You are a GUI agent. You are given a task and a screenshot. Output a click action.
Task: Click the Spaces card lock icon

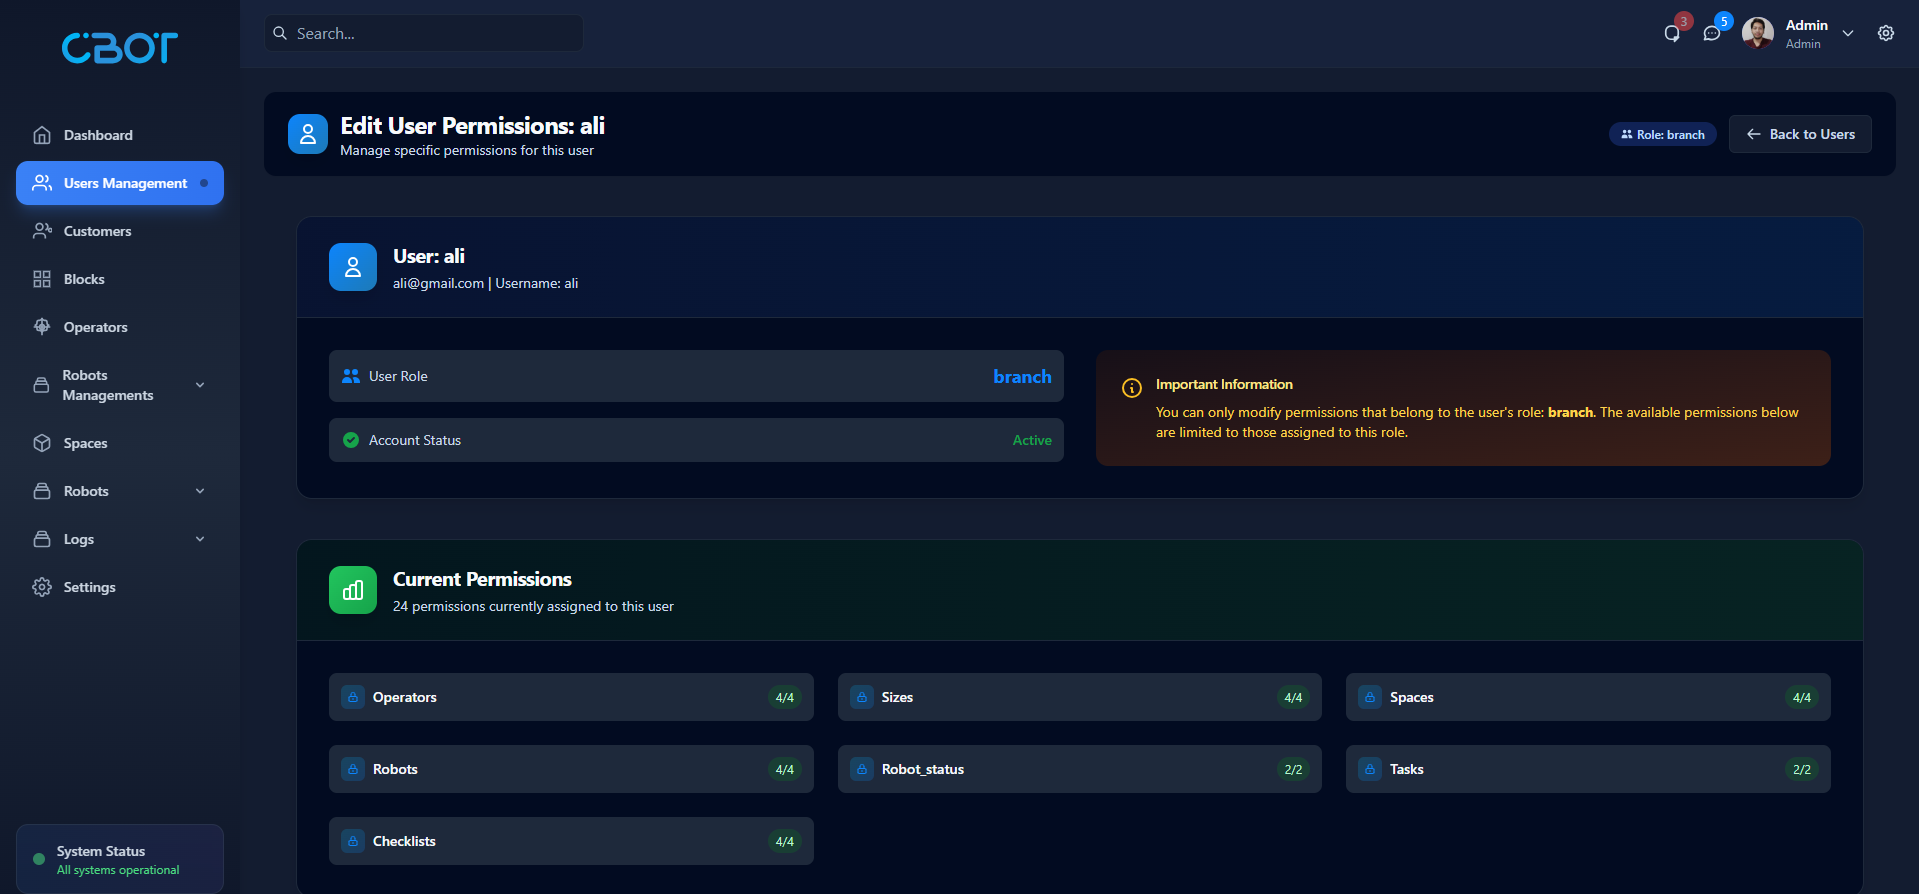[x=1370, y=697]
